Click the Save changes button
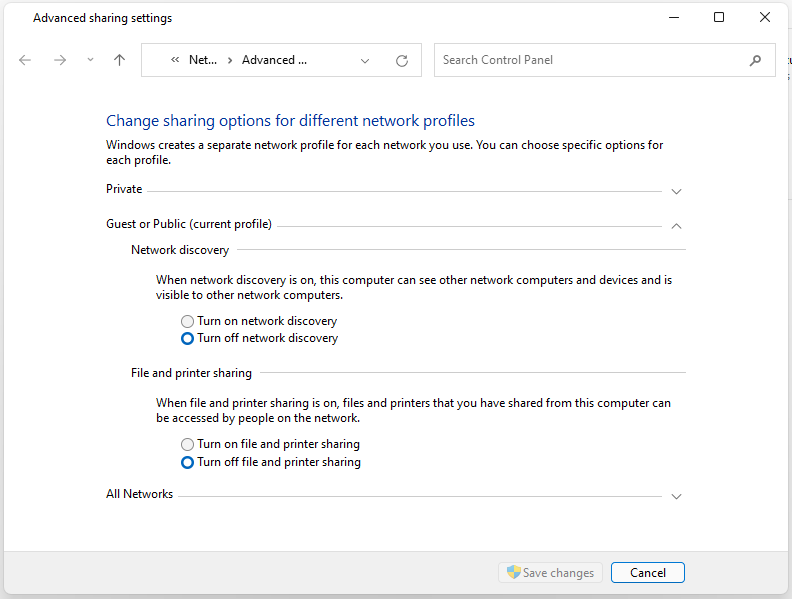The height and width of the screenshot is (599, 792). (550, 573)
